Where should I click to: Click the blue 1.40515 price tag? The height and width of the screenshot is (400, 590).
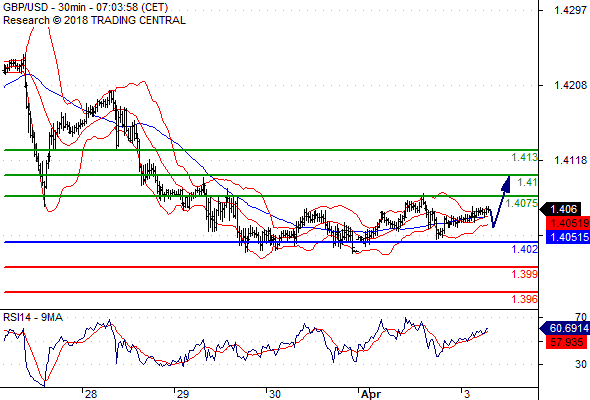pos(567,237)
